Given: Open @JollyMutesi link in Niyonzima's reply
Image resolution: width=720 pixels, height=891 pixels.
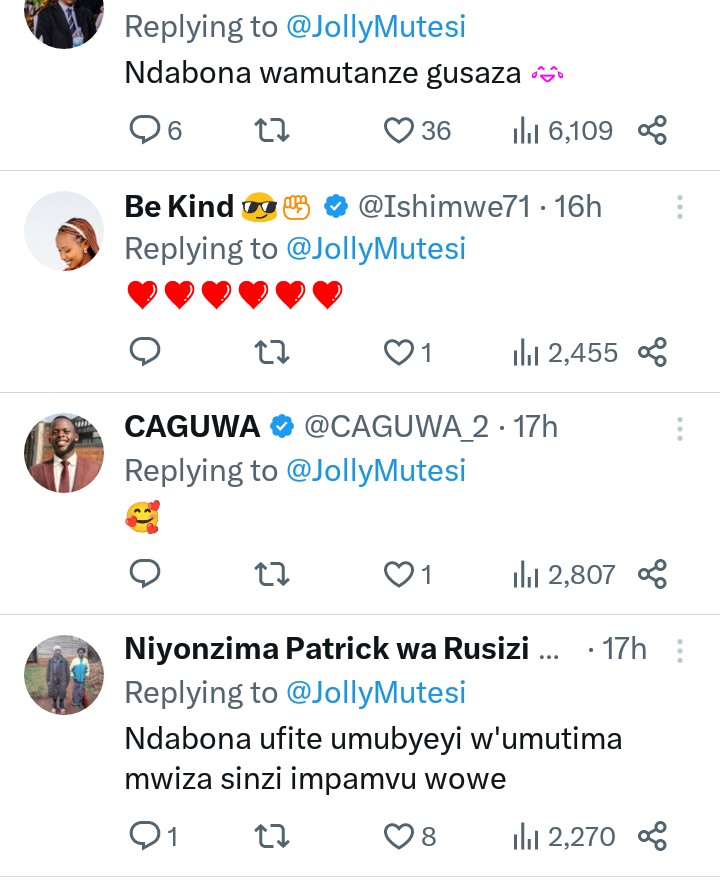Looking at the screenshot, I should point(376,693).
